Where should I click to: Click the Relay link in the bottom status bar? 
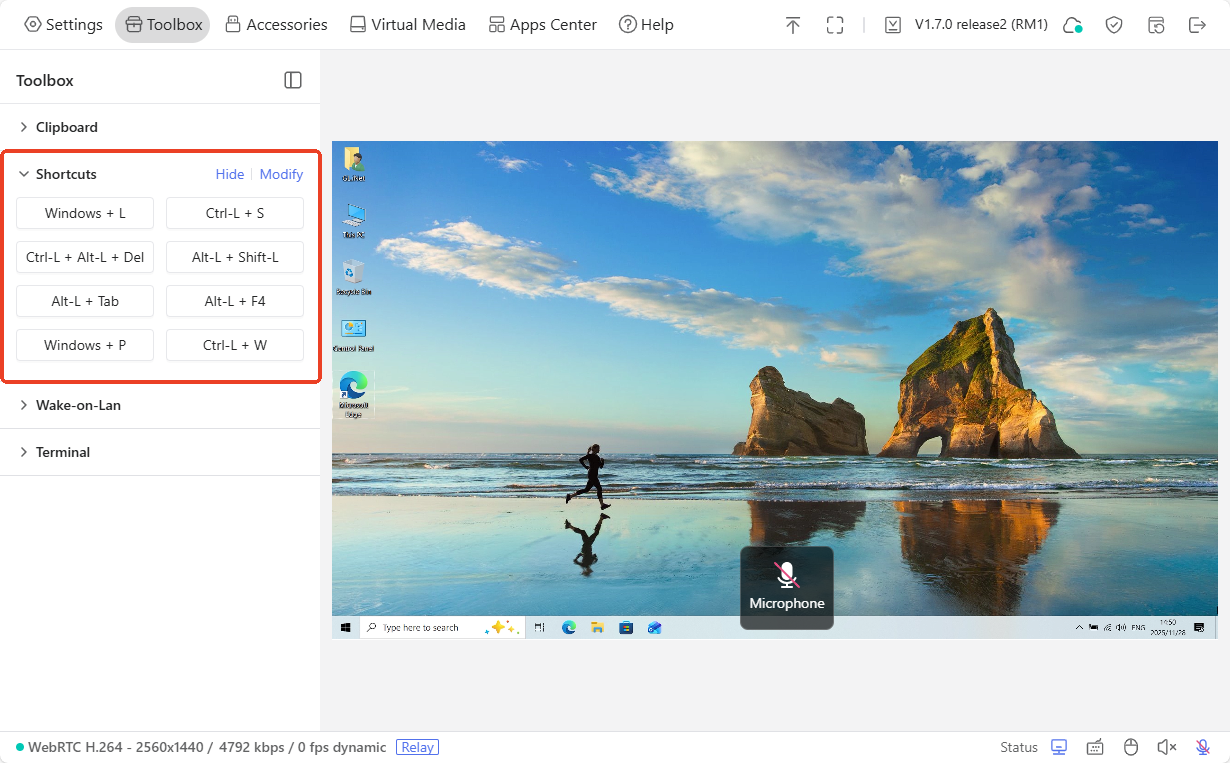[x=417, y=747]
